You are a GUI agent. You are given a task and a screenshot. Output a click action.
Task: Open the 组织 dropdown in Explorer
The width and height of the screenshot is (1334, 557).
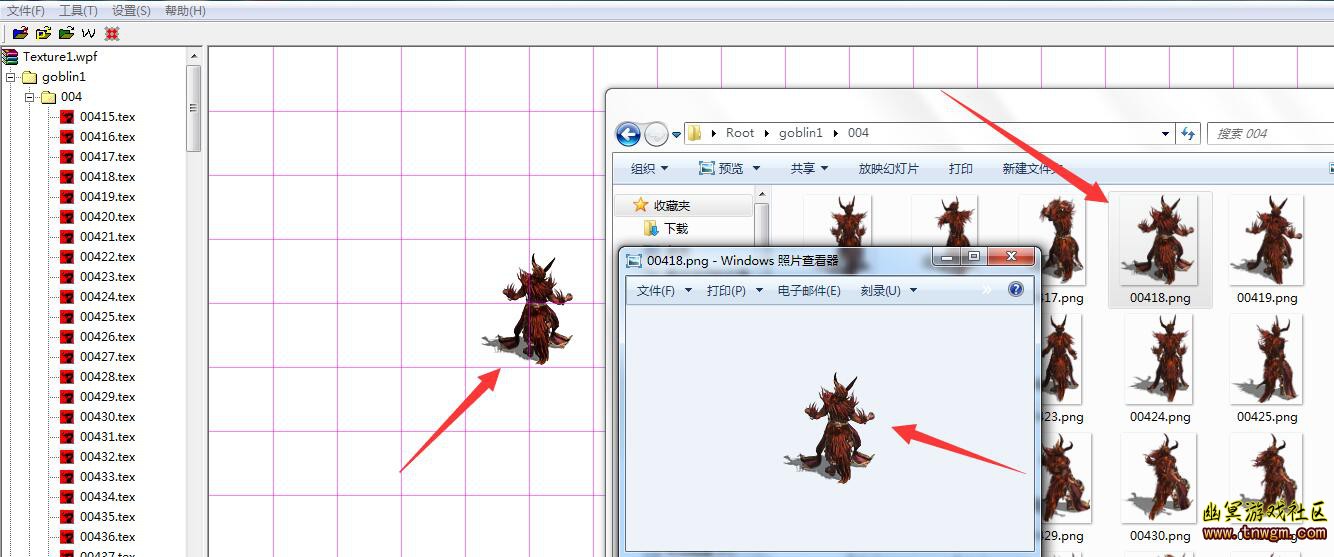(649, 168)
